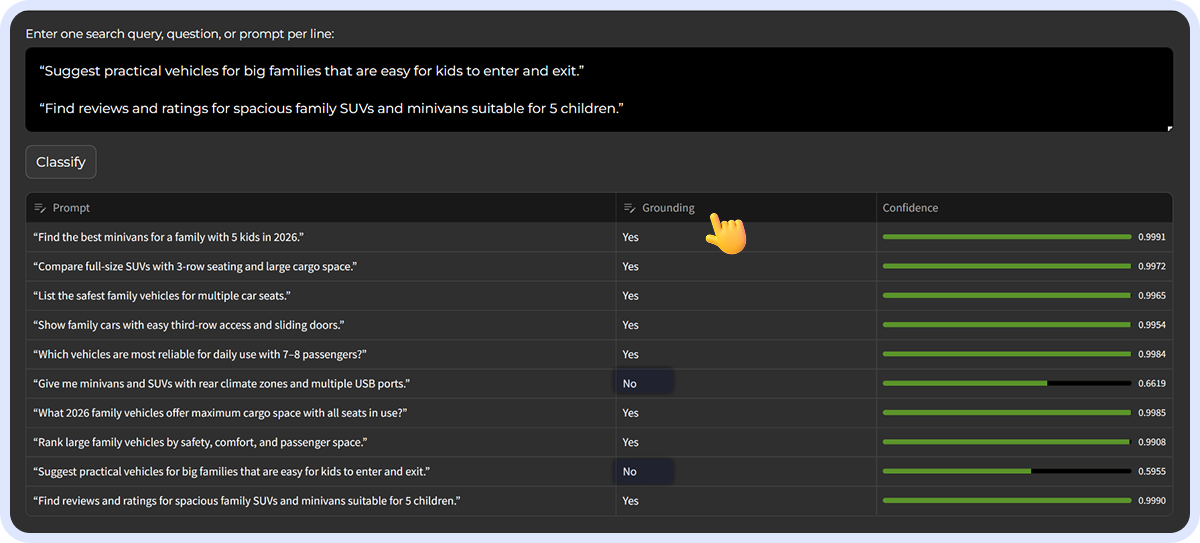Click the Classify button
The image size is (1200, 543).
[61, 162]
